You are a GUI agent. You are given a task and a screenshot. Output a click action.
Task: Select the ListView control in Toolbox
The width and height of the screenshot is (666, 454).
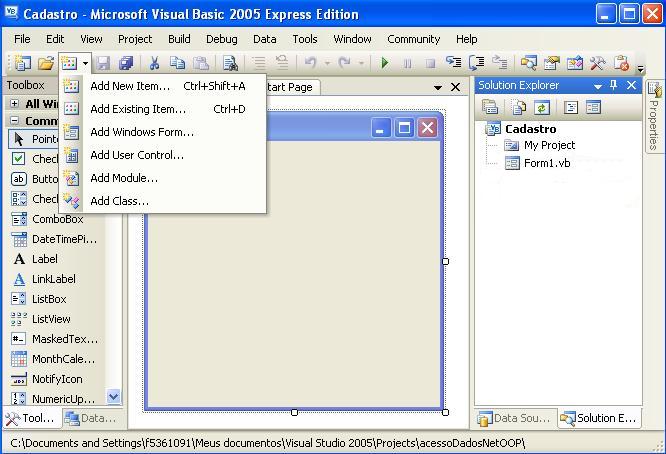point(55,319)
